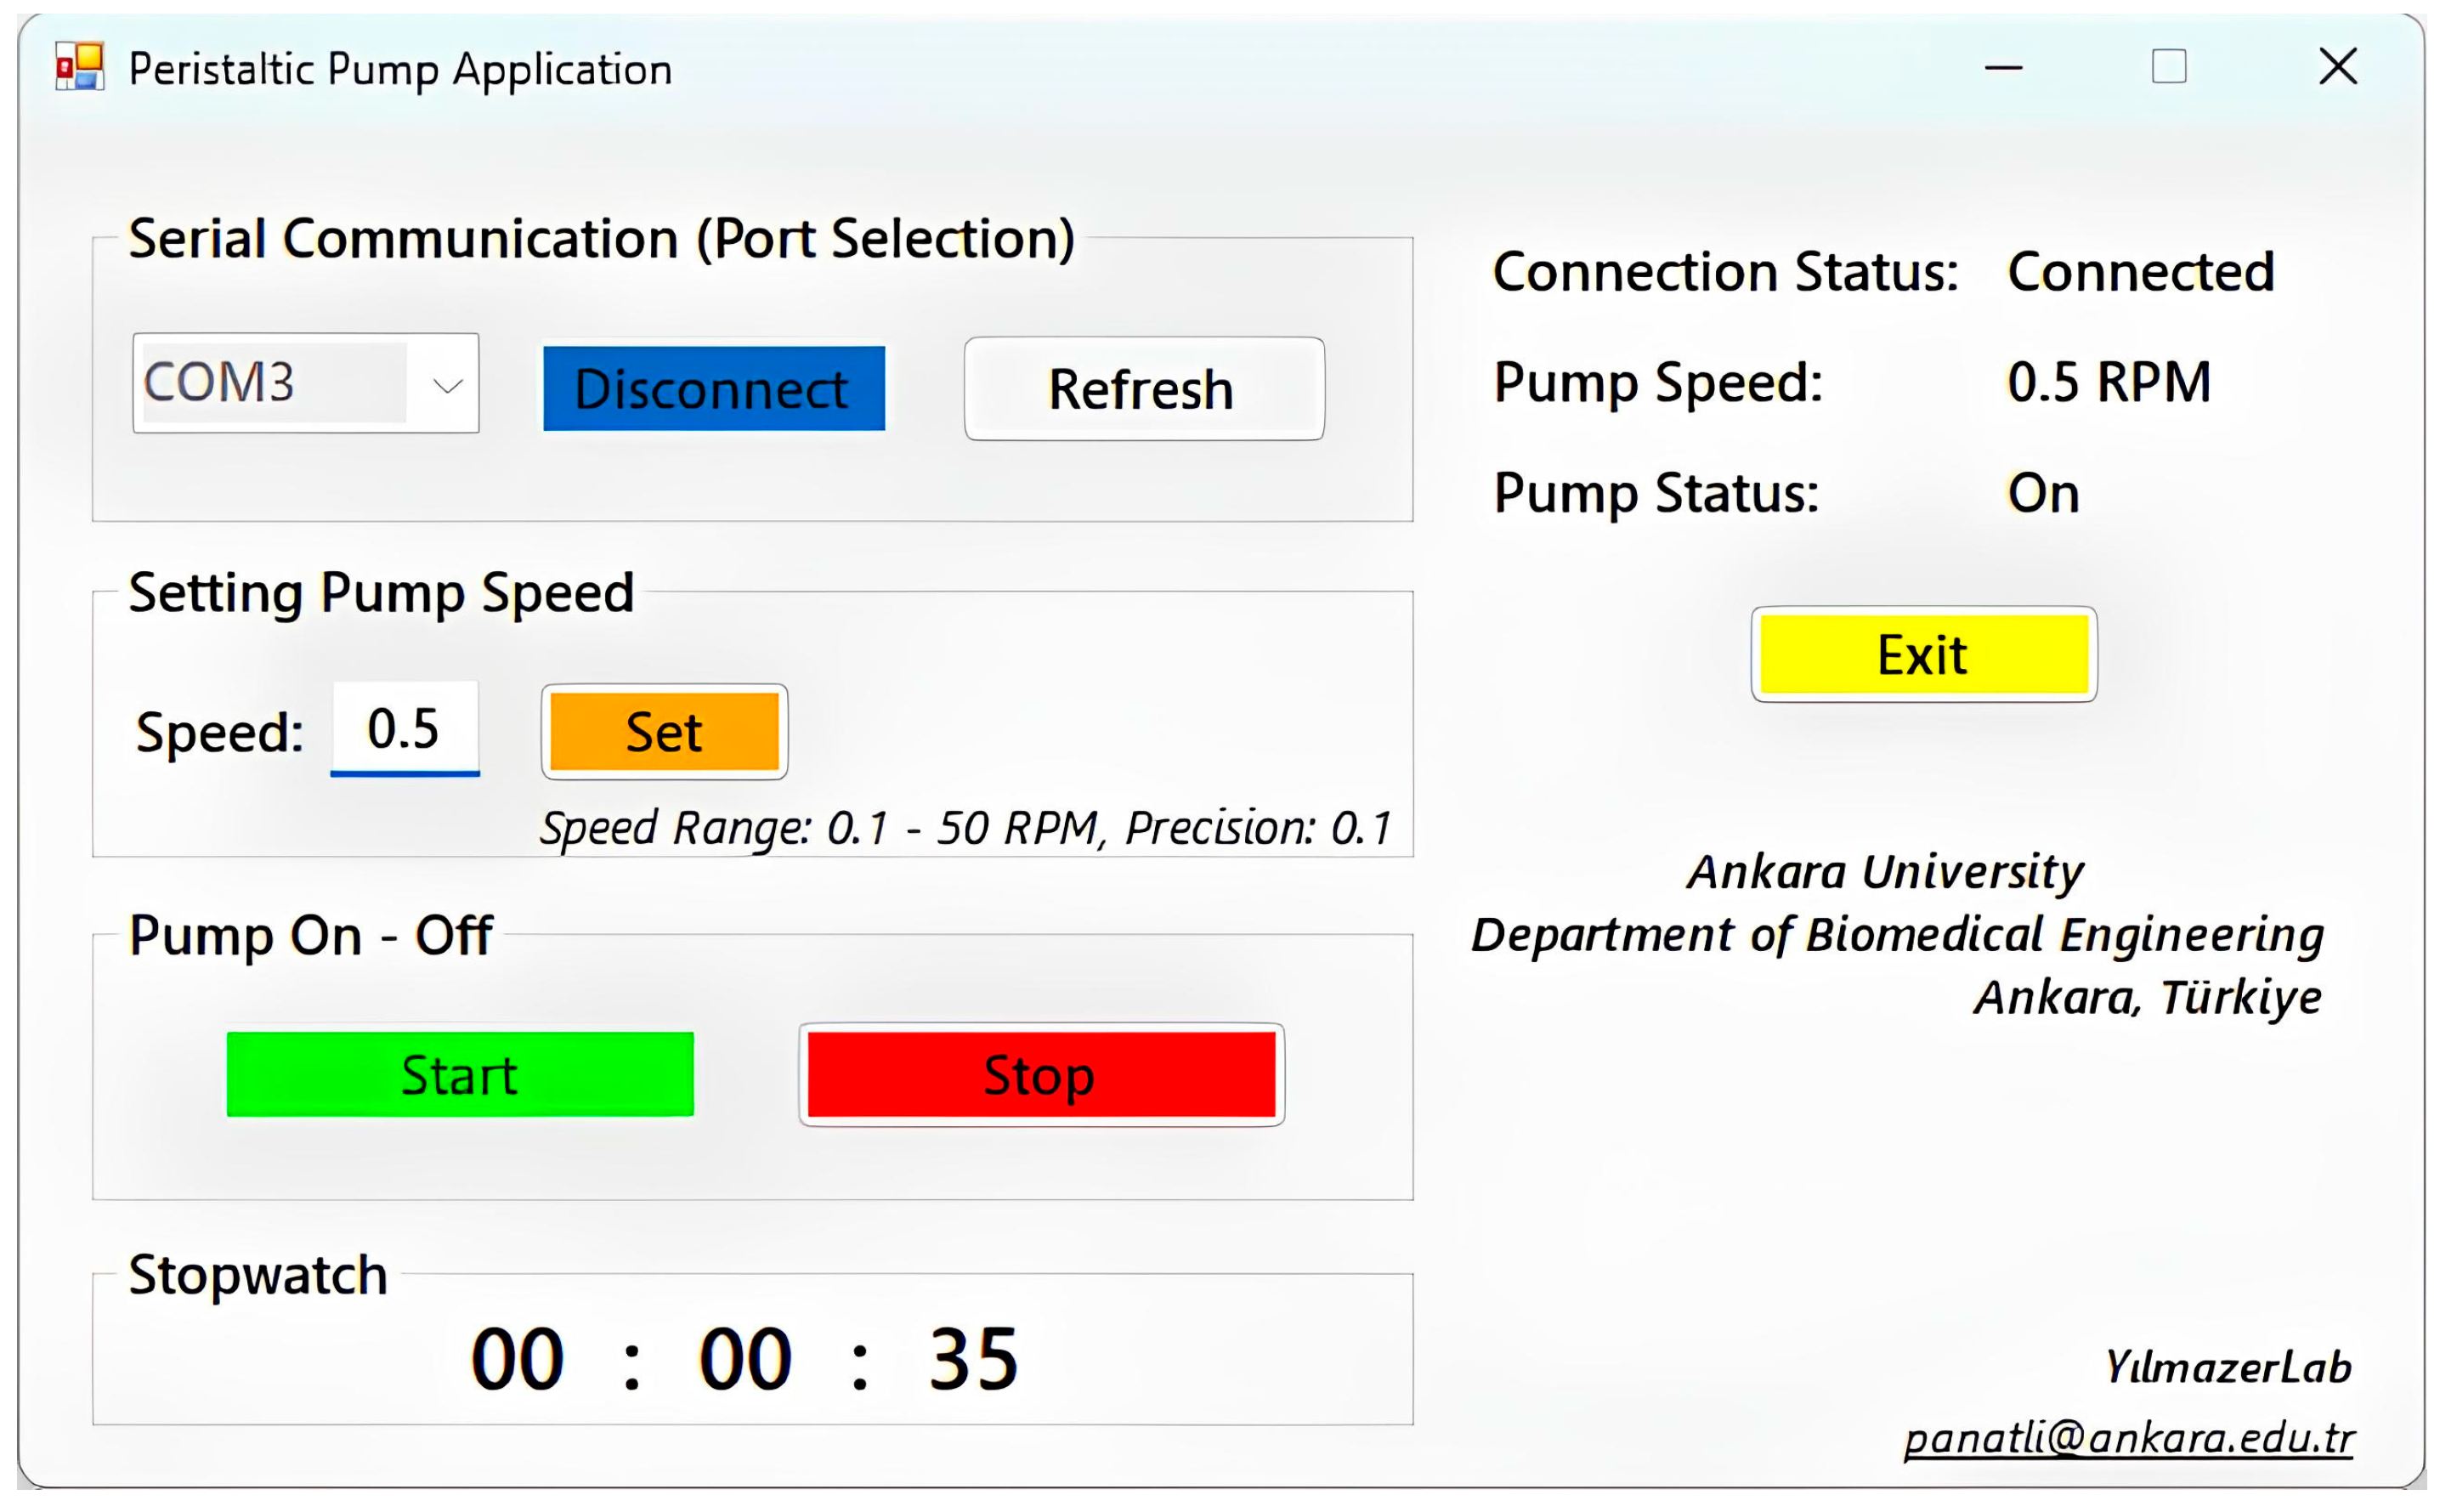The width and height of the screenshot is (2440, 1512).
Task: Stop the pump with red Stop button
Action: click(1040, 1075)
